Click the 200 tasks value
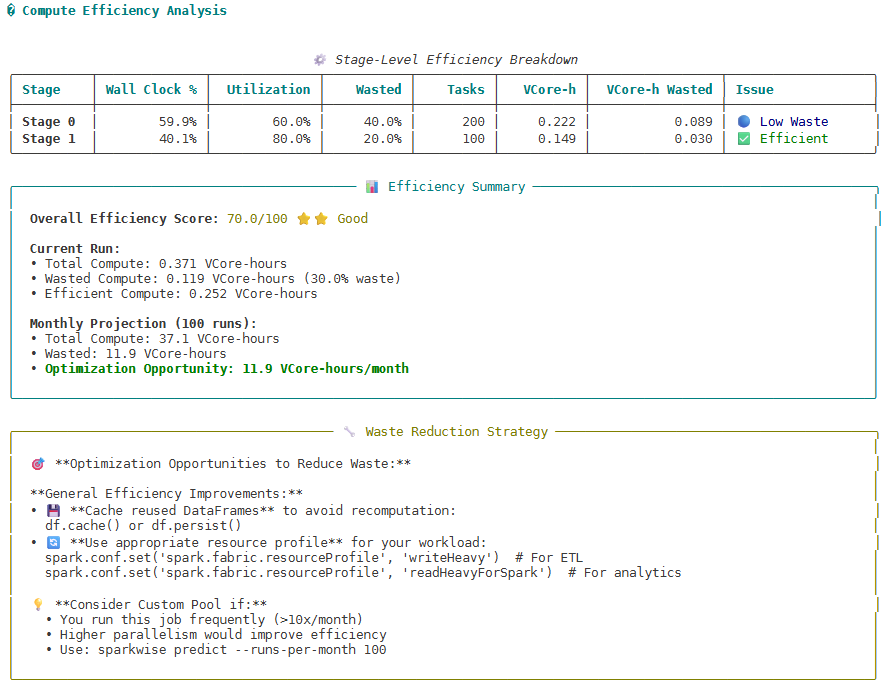This screenshot has width=890, height=695. point(473,122)
